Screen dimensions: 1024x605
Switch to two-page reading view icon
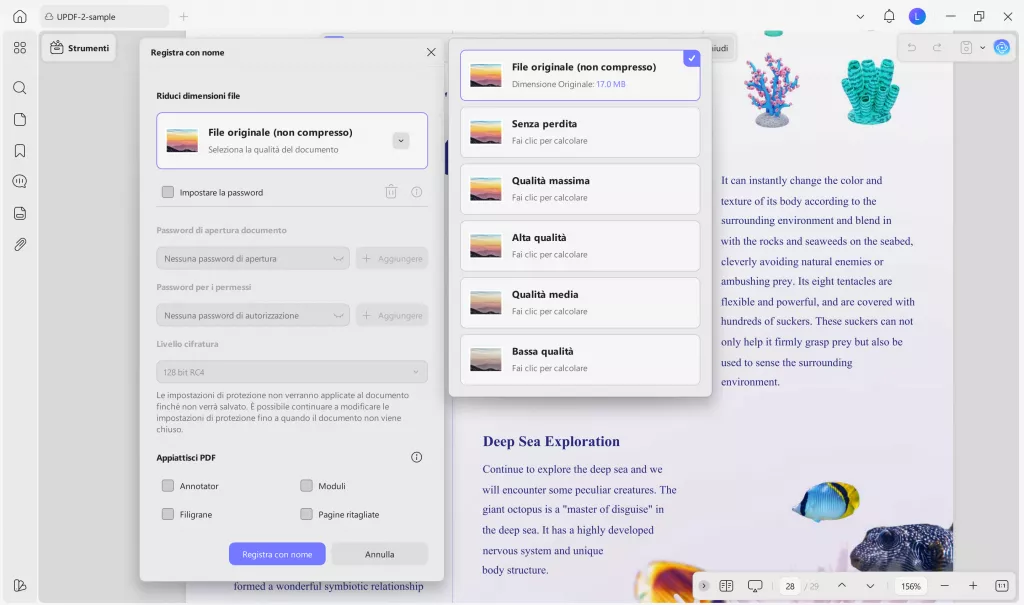point(726,586)
